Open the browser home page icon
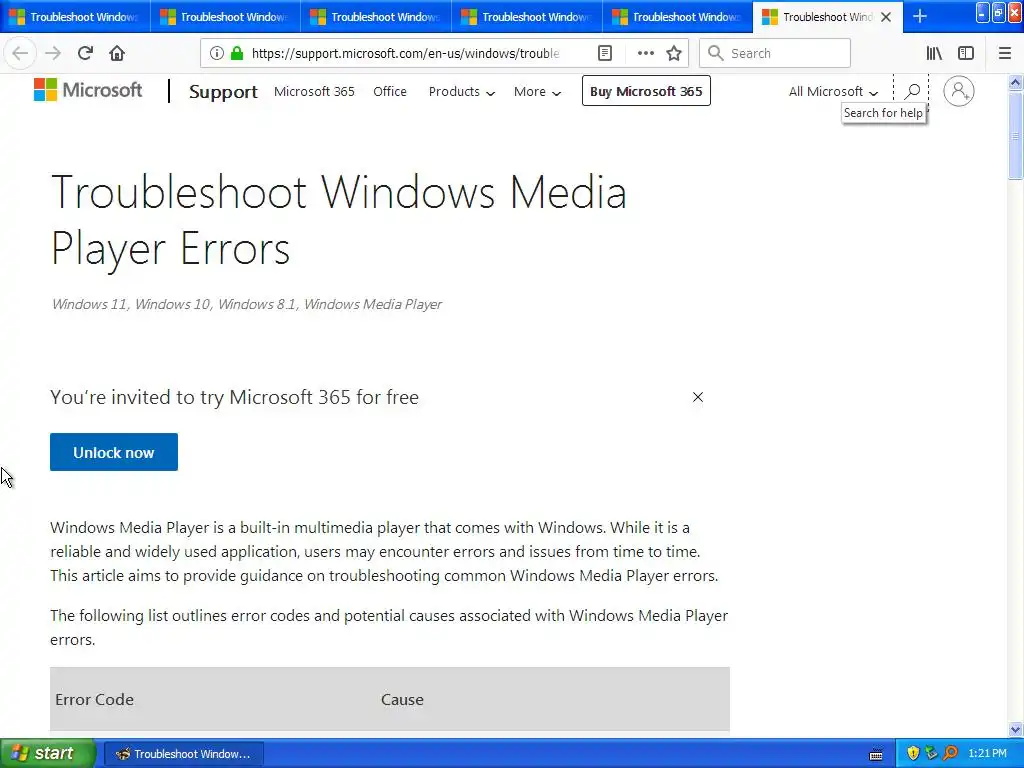Screen dimensions: 1024x768 pyautogui.click(x=117, y=54)
